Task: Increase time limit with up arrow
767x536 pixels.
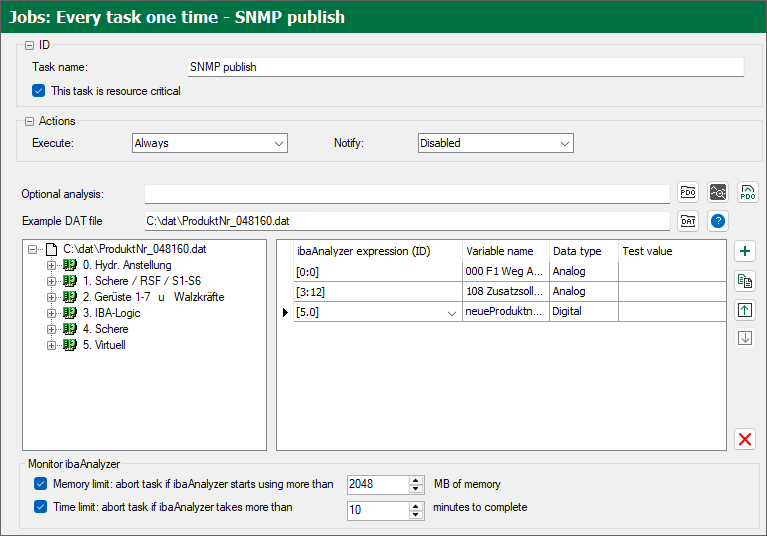Action: (416, 506)
